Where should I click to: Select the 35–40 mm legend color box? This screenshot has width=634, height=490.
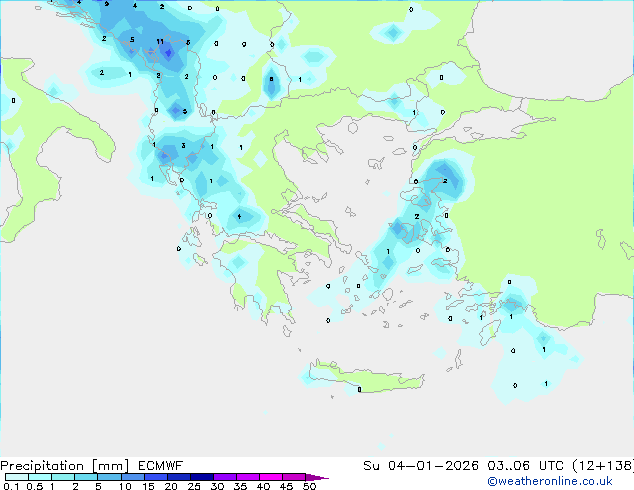point(248,477)
